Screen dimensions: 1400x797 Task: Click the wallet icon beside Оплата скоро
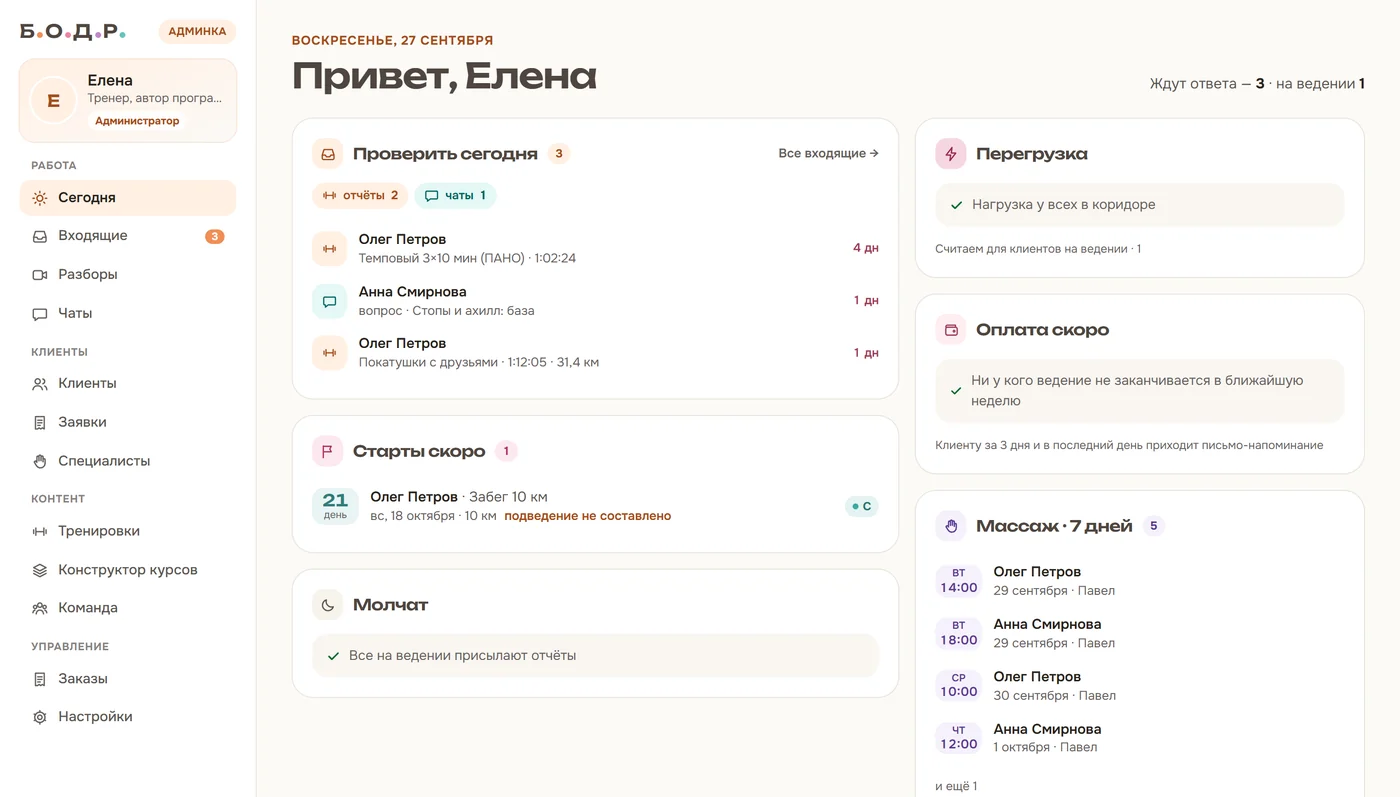950,330
